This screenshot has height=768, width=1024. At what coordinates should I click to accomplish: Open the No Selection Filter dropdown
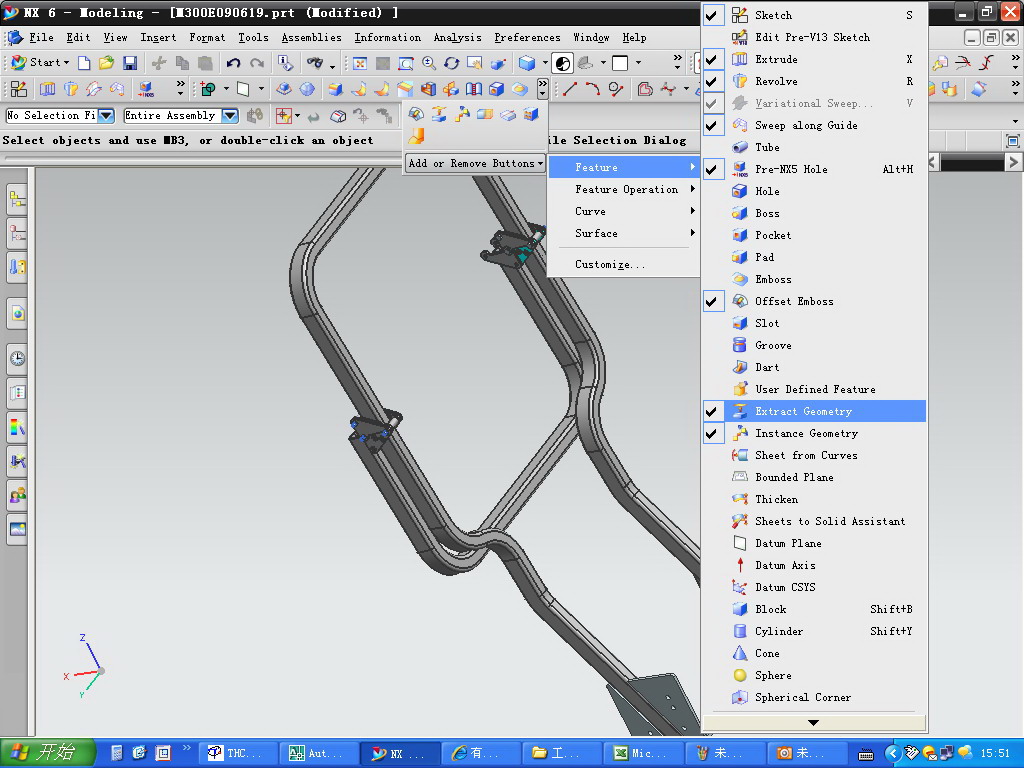(106, 116)
